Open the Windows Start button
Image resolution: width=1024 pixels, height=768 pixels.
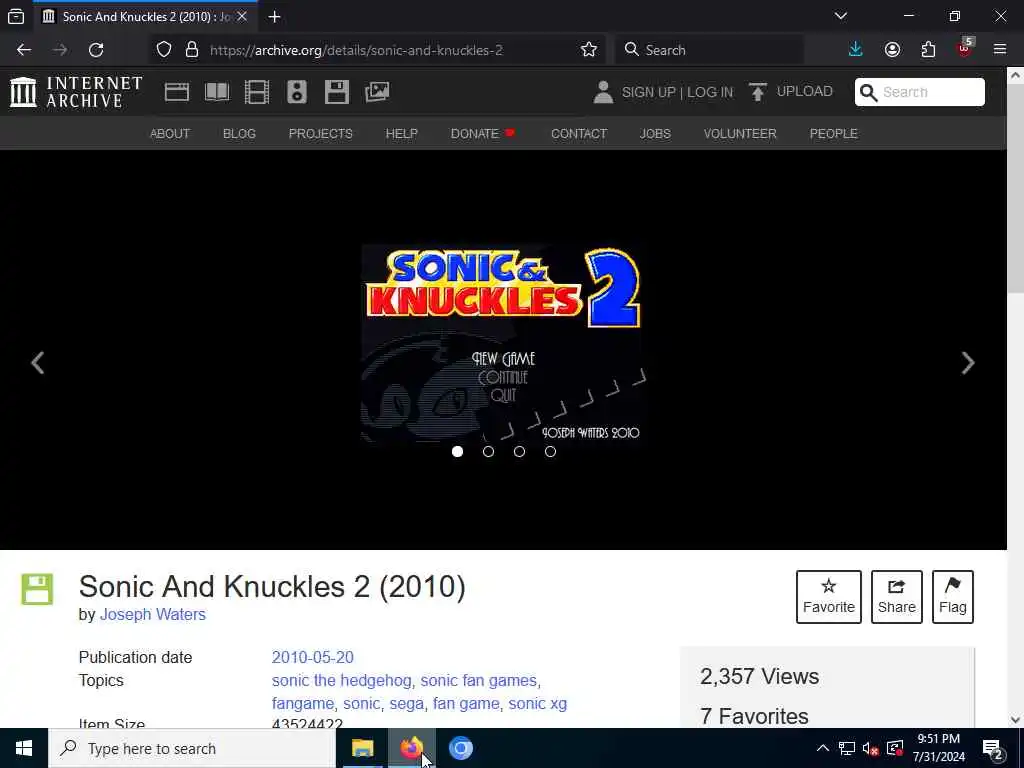24,748
